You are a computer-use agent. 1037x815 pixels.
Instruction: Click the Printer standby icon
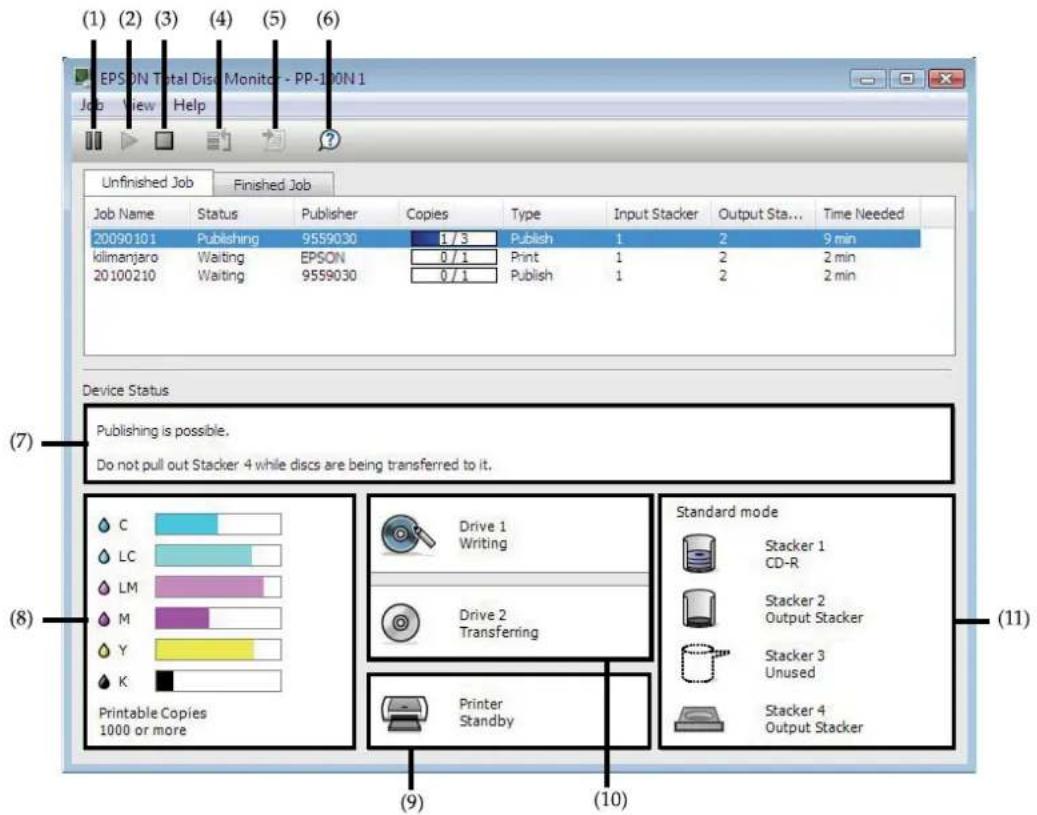pos(404,713)
